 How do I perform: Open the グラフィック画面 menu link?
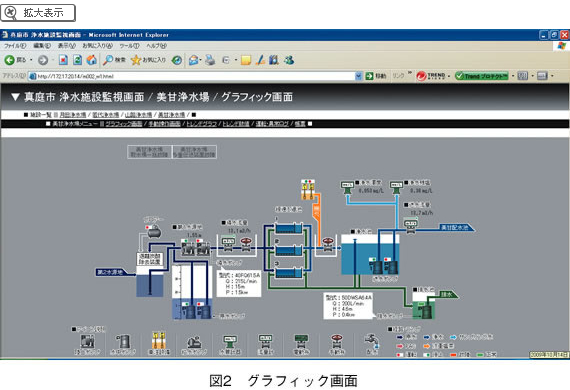(124, 124)
